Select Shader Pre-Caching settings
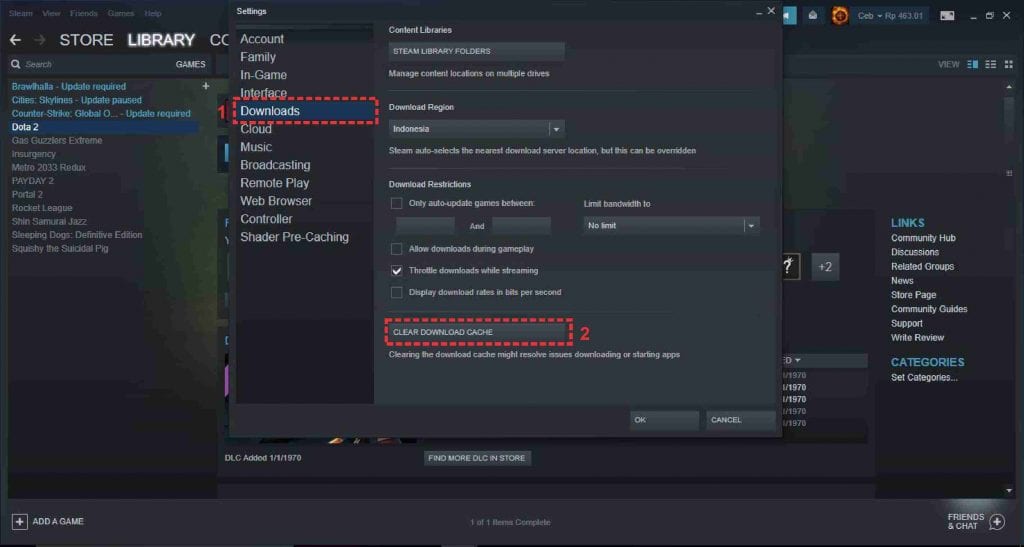The height and width of the screenshot is (547, 1024). [x=294, y=237]
